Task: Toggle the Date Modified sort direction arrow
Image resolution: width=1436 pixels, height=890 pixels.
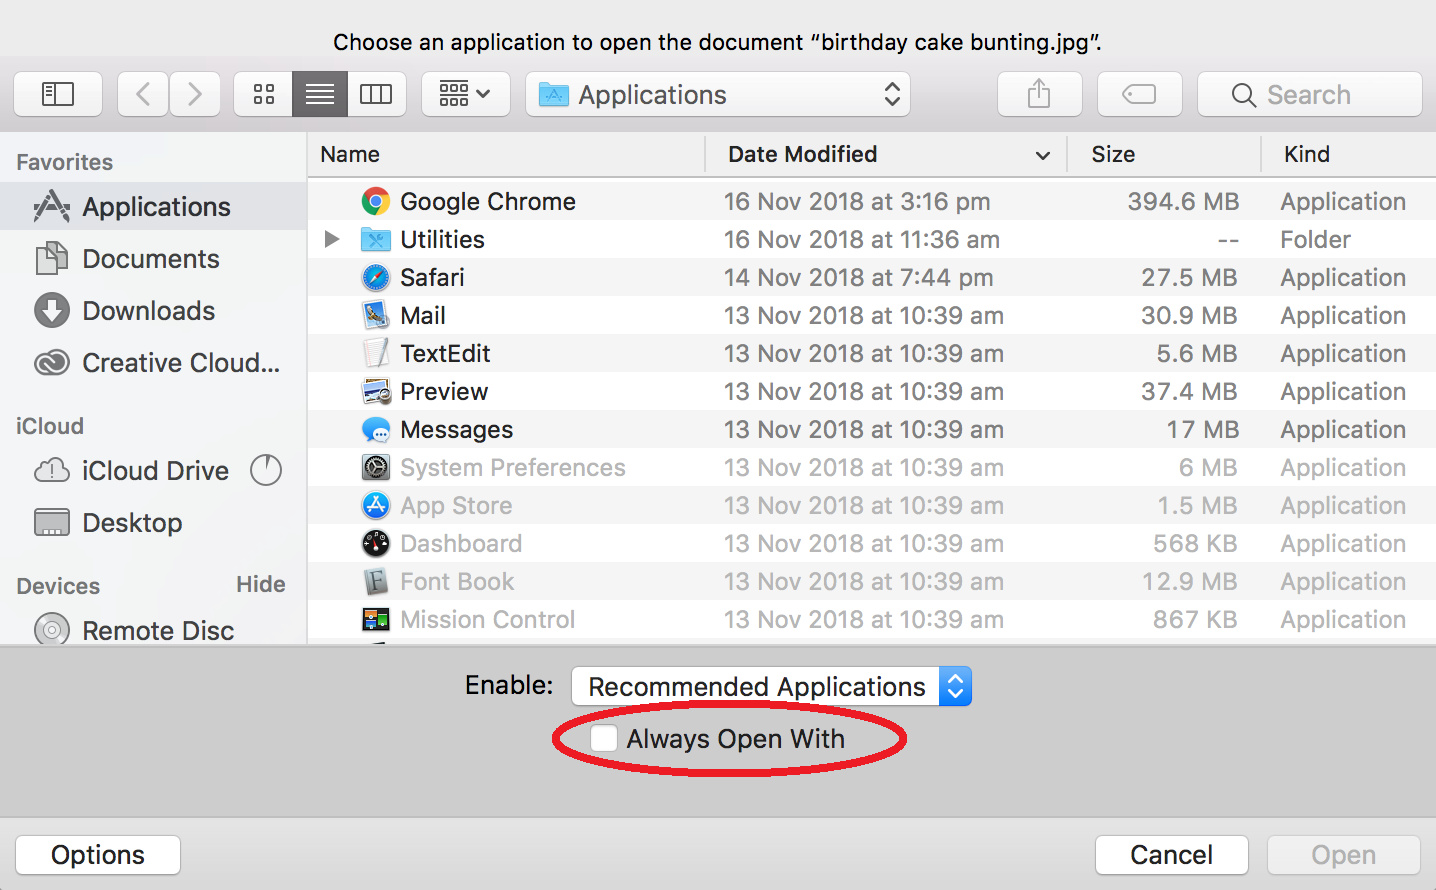Action: [x=1043, y=155]
